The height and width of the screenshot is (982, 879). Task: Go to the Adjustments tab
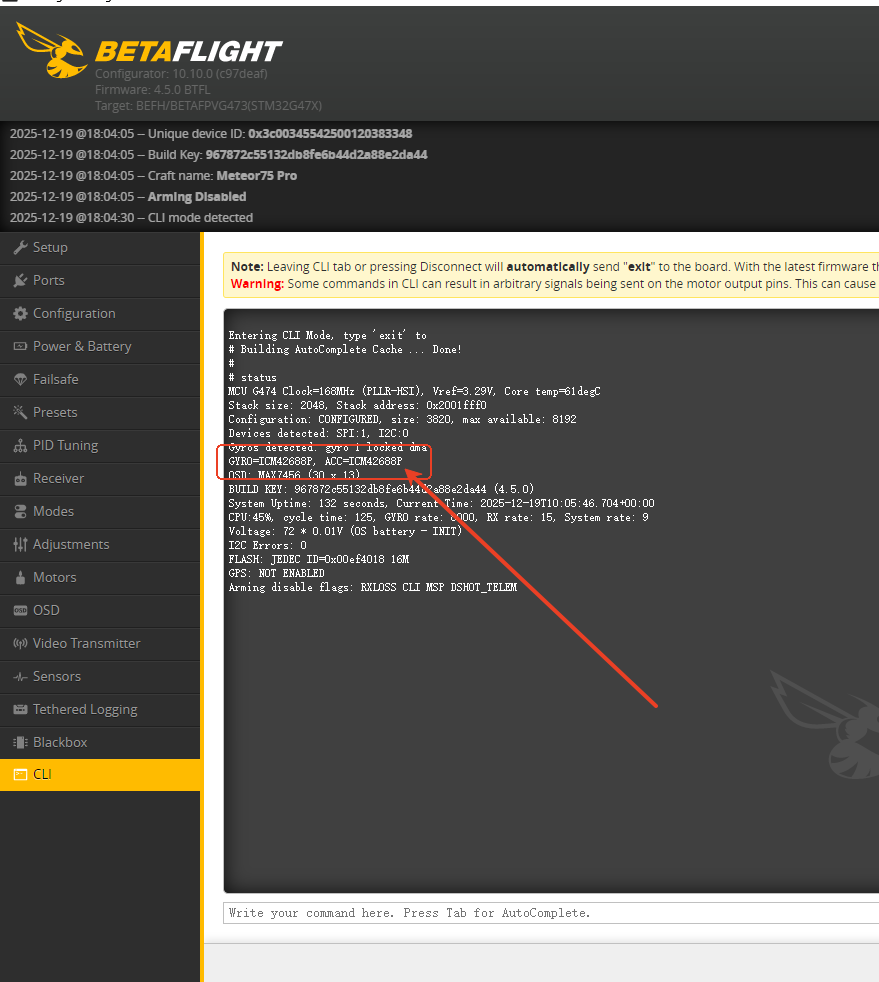100,544
